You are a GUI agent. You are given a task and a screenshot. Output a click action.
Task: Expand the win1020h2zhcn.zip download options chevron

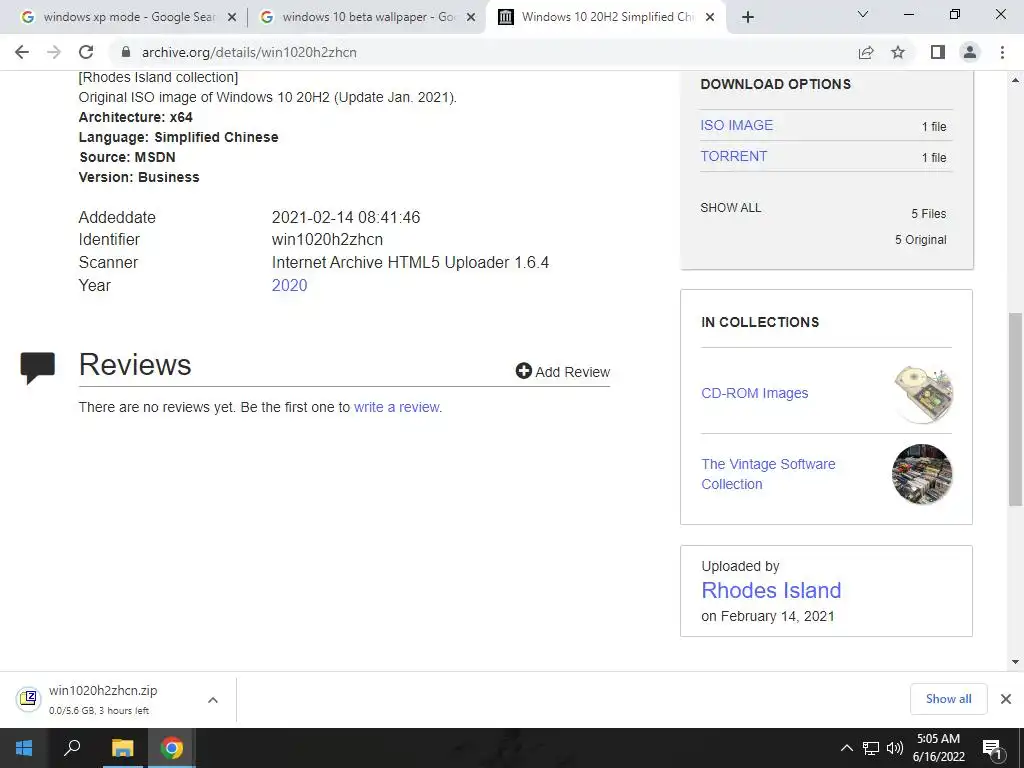tap(212, 700)
